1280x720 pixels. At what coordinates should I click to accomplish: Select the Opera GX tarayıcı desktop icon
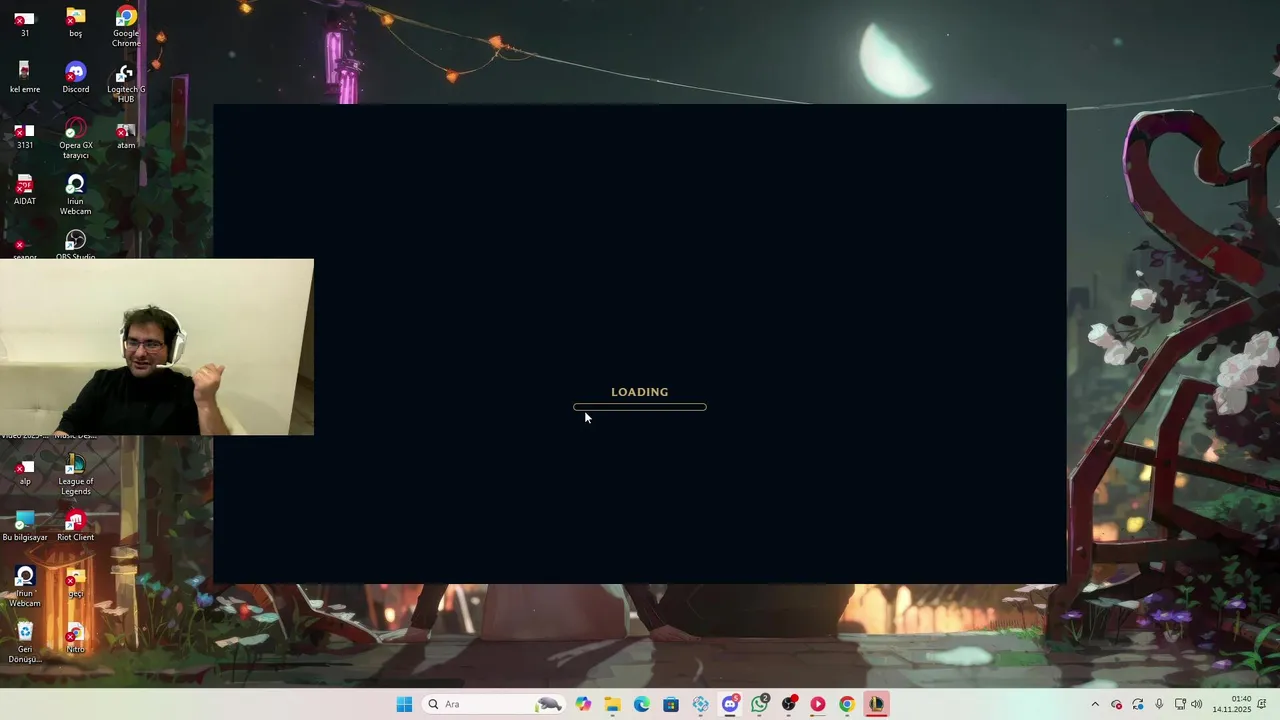click(x=75, y=139)
